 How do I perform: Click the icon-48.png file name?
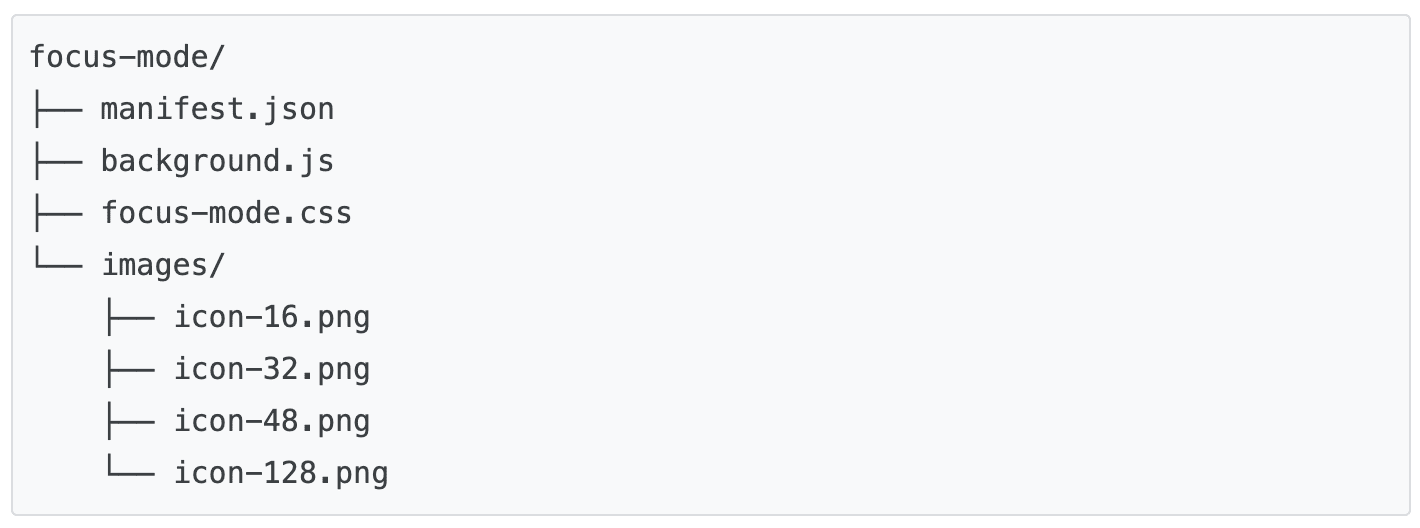272,421
